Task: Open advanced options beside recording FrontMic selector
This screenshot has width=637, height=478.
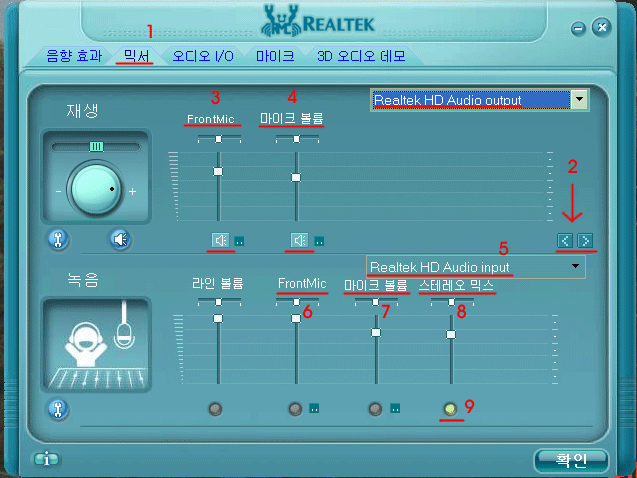Action: tap(314, 408)
